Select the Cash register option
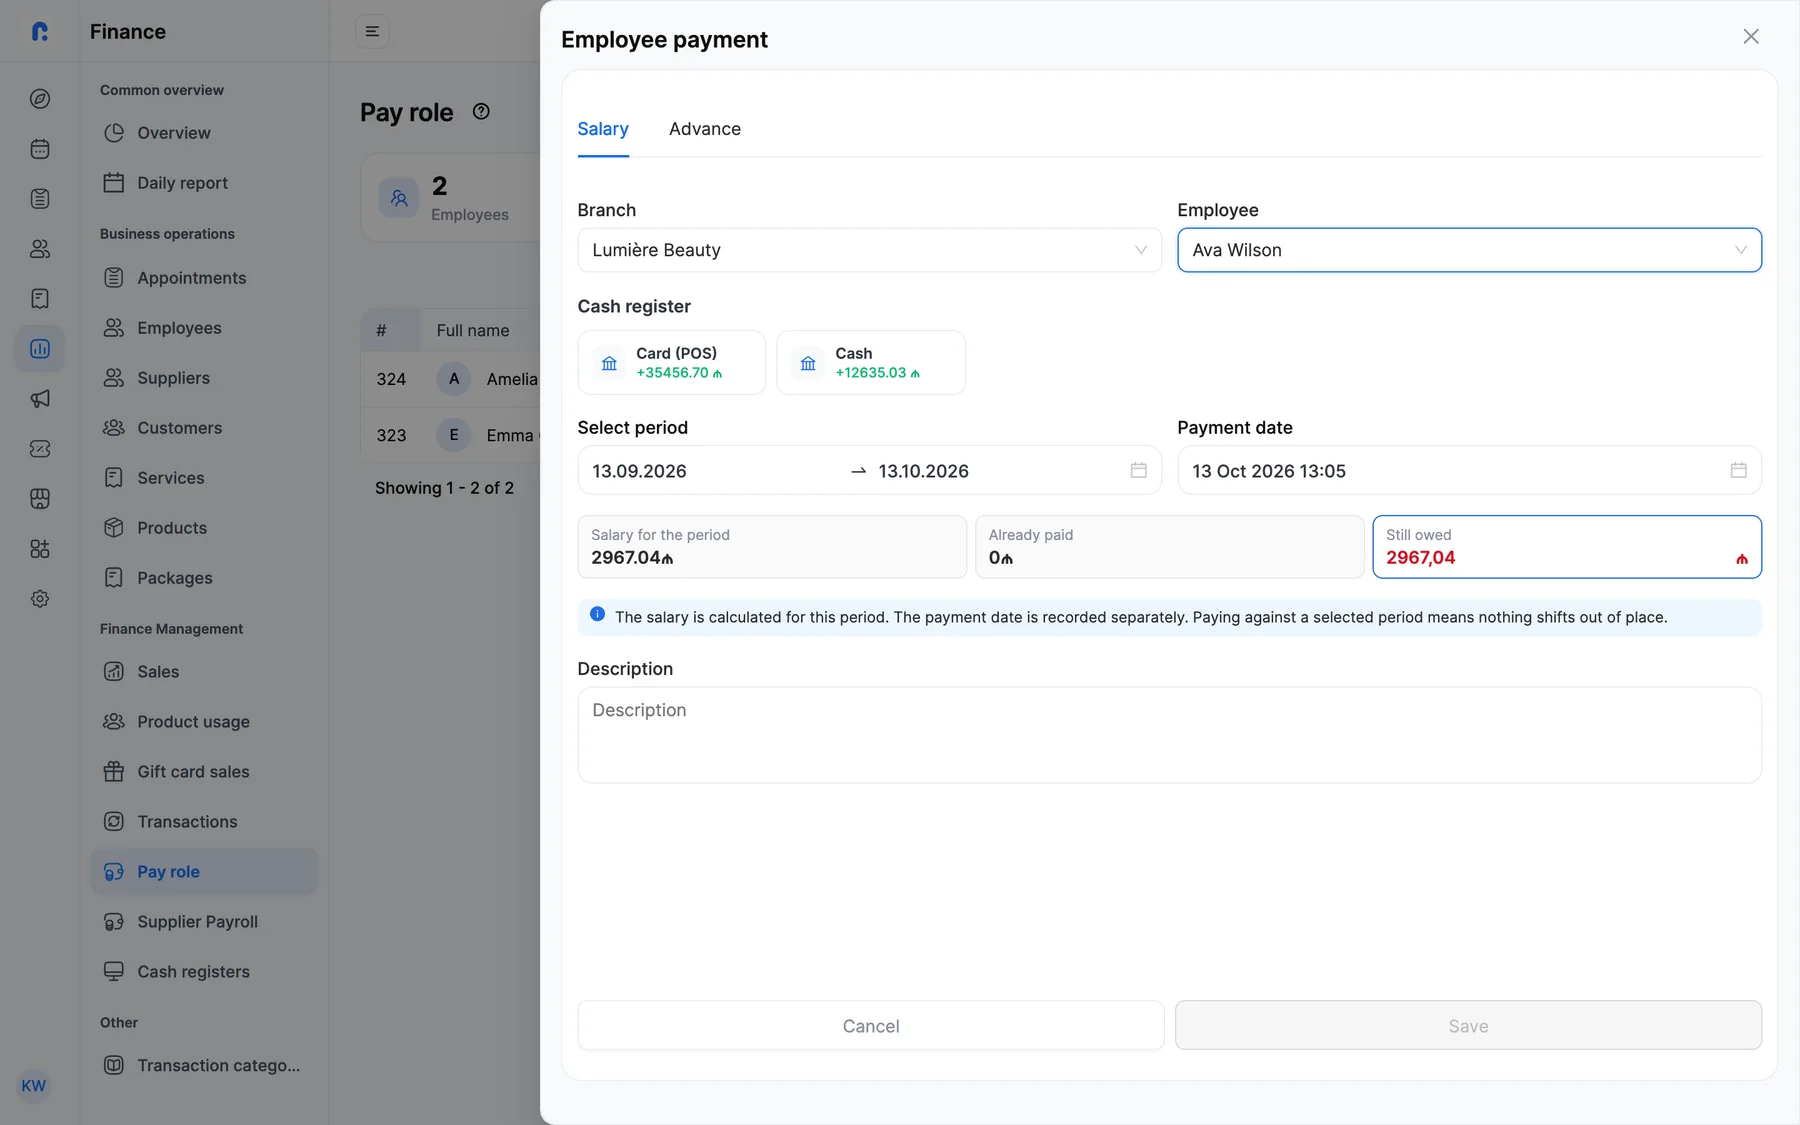 (871, 363)
